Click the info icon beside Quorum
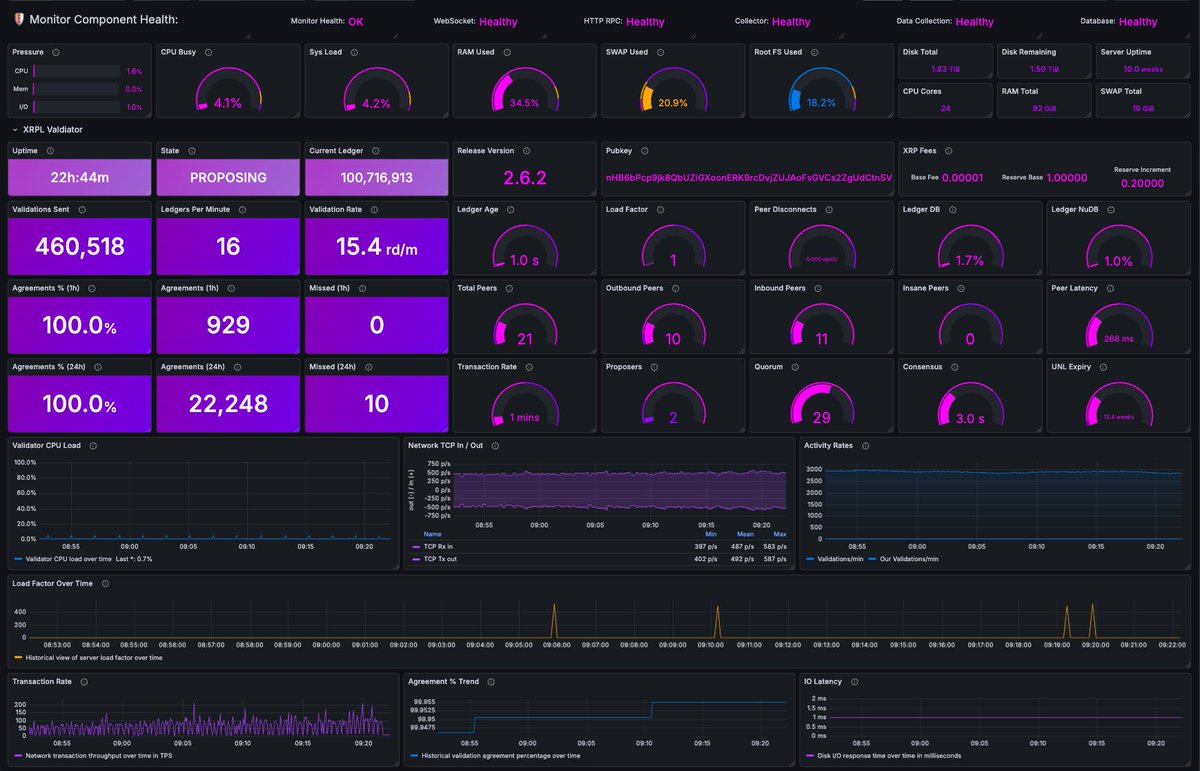1200x771 pixels. (797, 366)
